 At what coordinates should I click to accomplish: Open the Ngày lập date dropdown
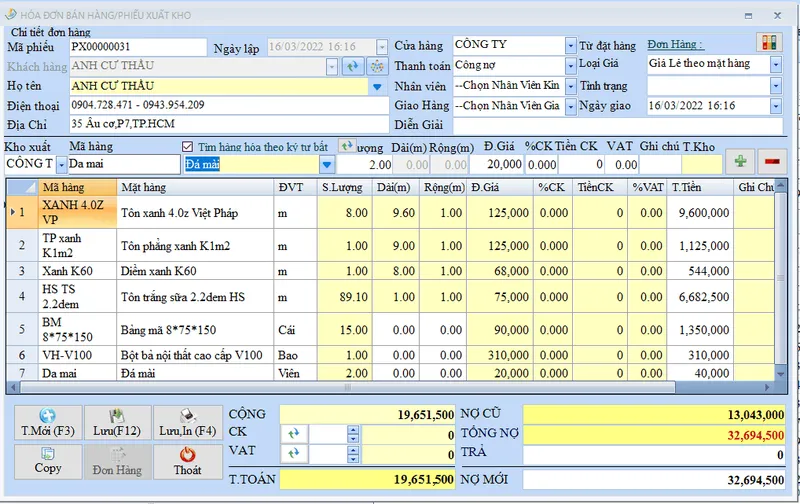coord(382,47)
